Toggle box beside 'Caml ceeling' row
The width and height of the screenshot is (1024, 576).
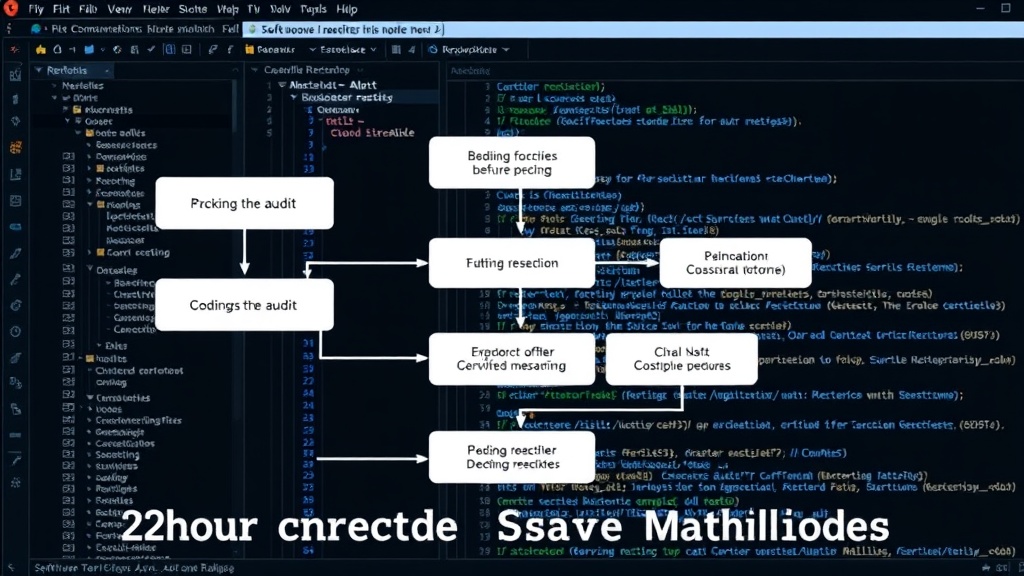[x=69, y=252]
